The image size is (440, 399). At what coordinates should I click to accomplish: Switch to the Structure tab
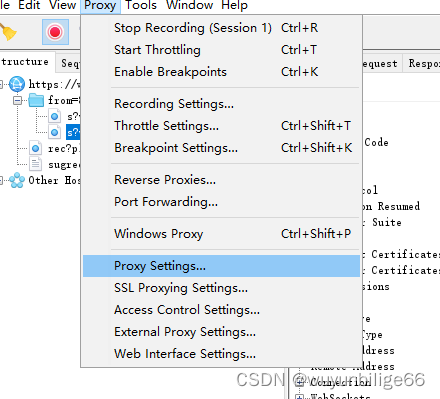tap(25, 62)
